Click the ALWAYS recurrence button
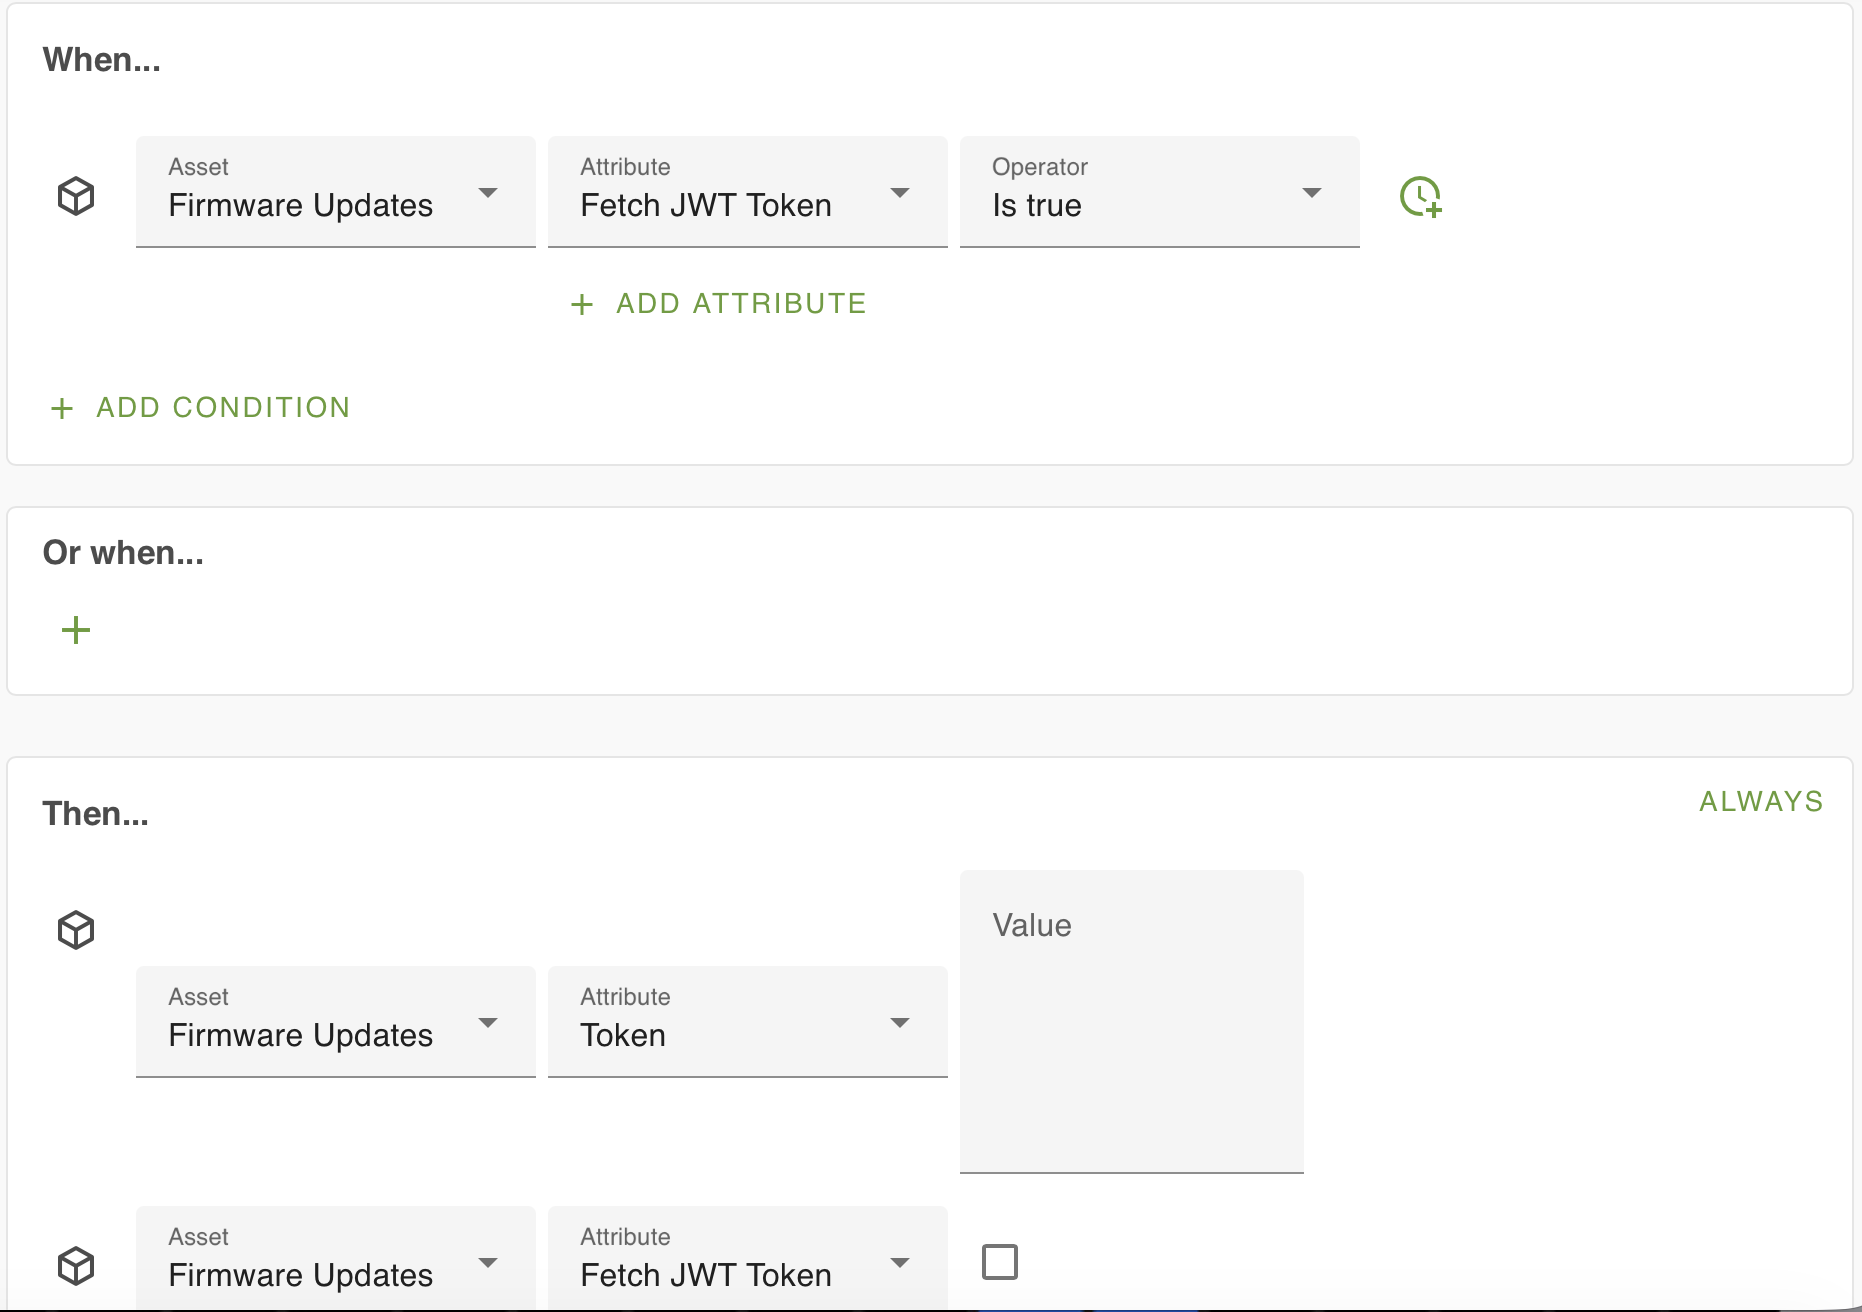 (x=1761, y=802)
